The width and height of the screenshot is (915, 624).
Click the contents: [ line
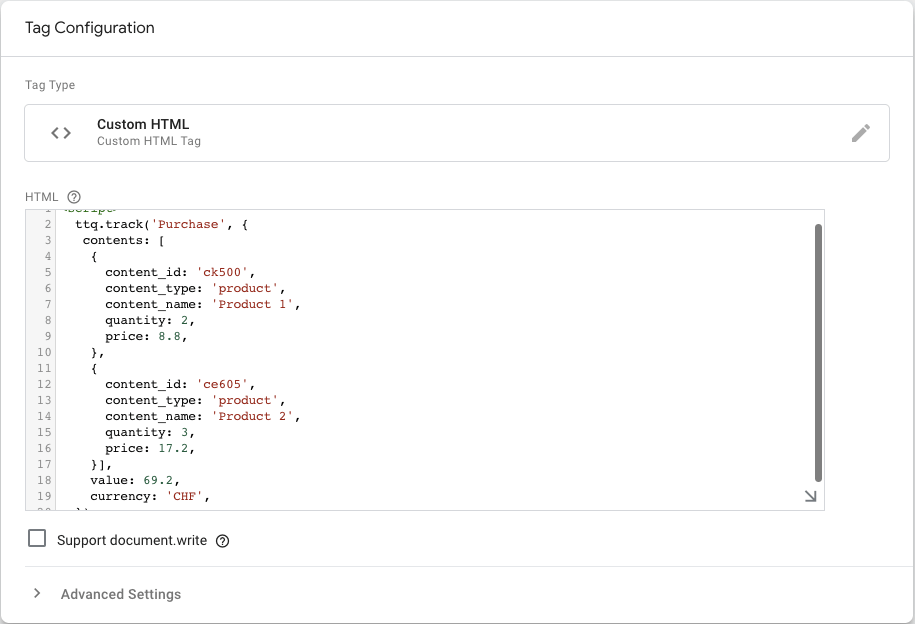coord(124,240)
